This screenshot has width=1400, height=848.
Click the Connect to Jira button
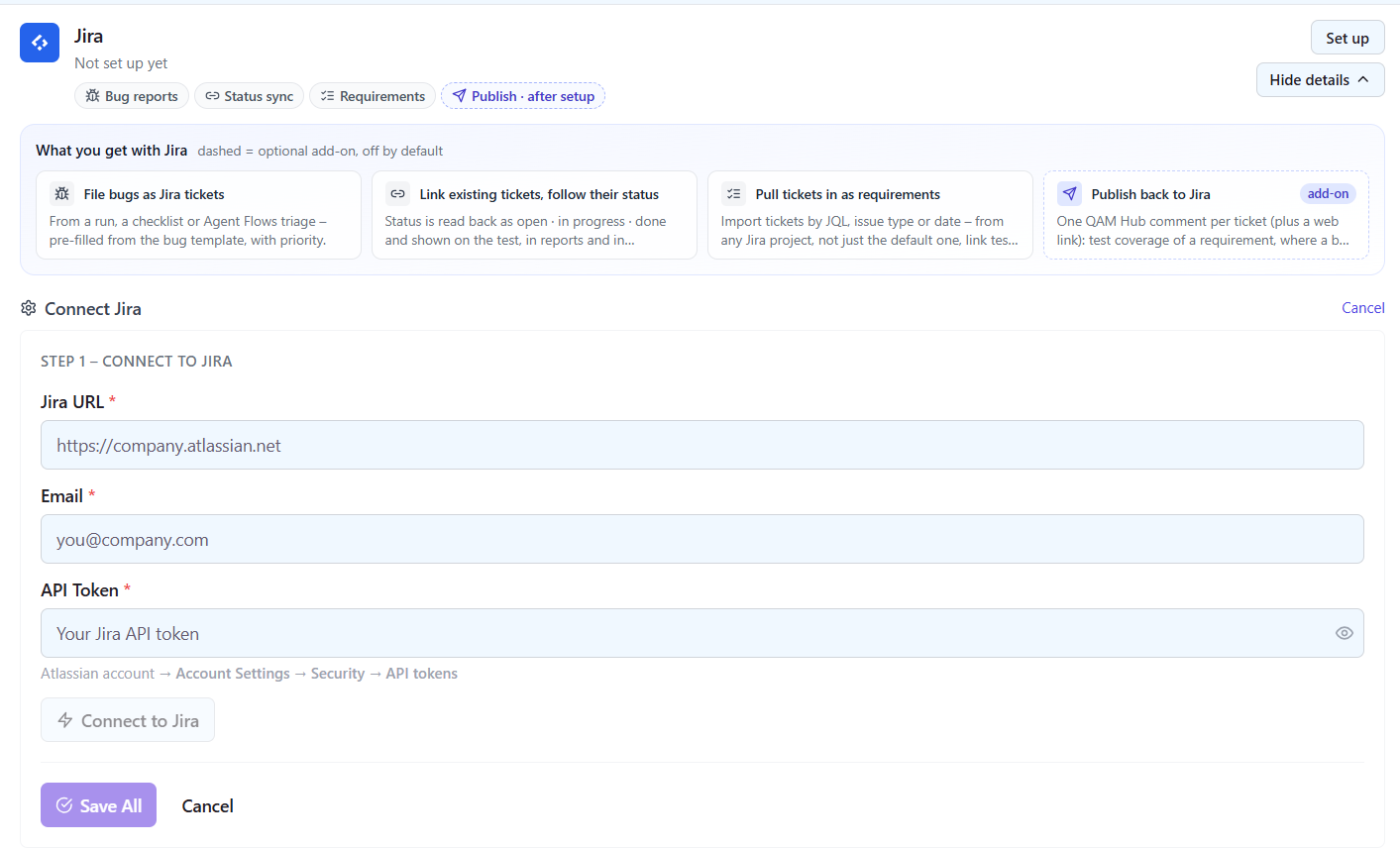coord(128,720)
